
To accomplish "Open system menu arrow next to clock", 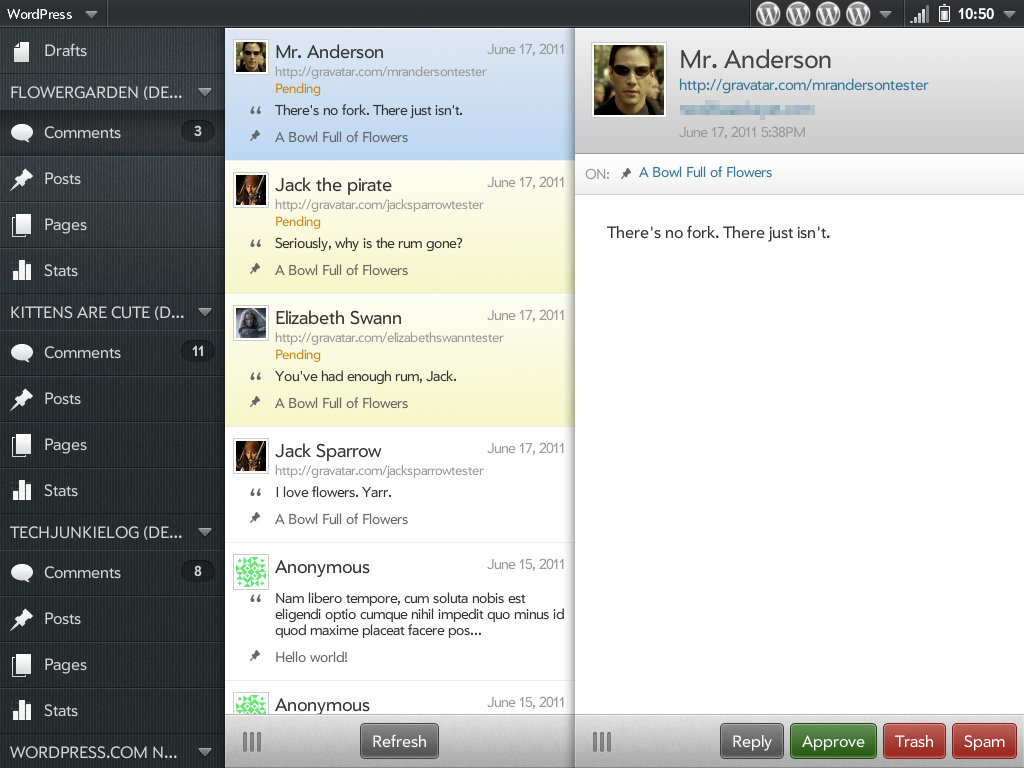I will click(x=1009, y=14).
